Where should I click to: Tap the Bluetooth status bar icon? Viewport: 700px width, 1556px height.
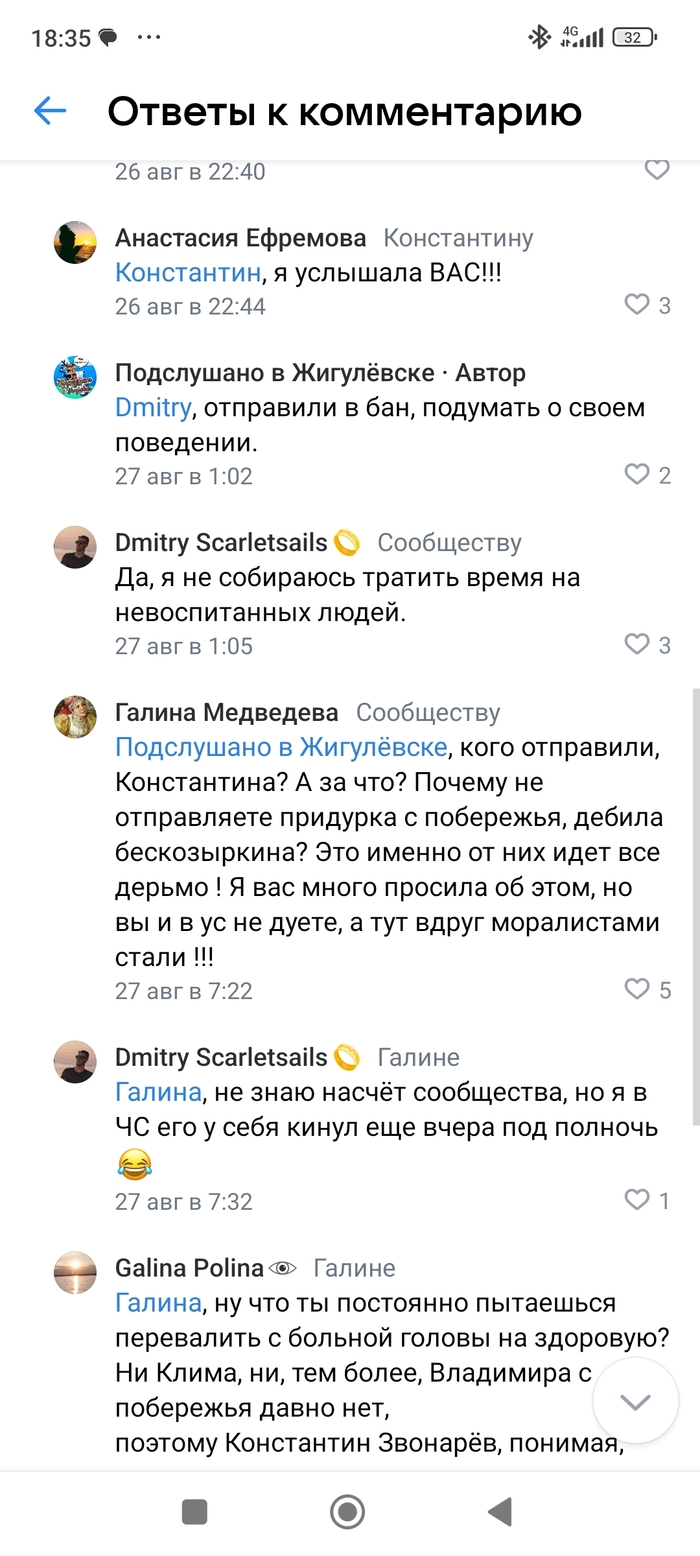point(540,38)
